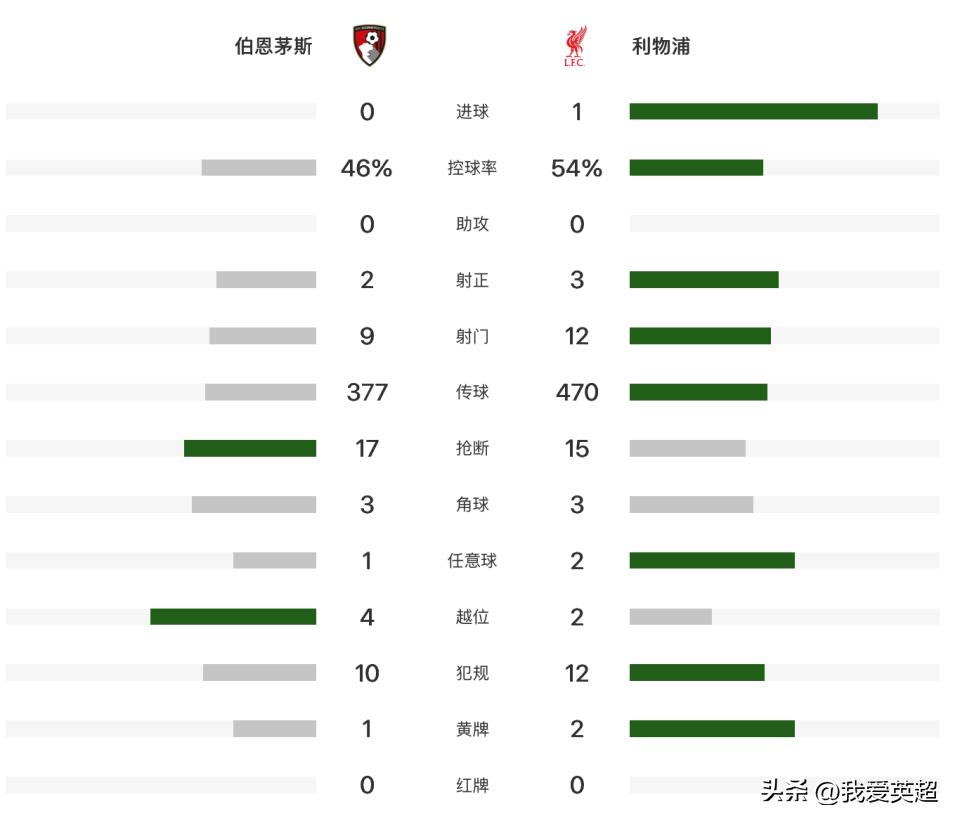Click Liverpool's green 进球 goals bar
Viewport: 960px width, 825px height.
click(754, 111)
